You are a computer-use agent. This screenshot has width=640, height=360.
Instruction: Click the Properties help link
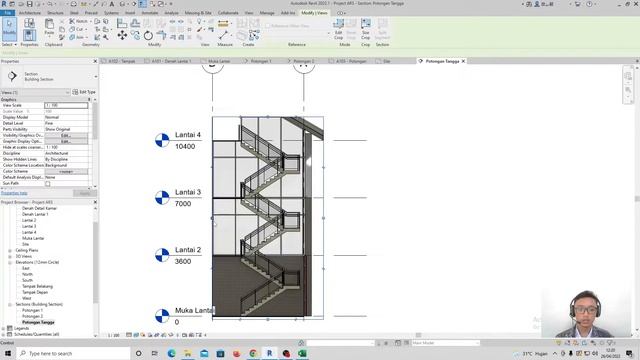[14, 193]
